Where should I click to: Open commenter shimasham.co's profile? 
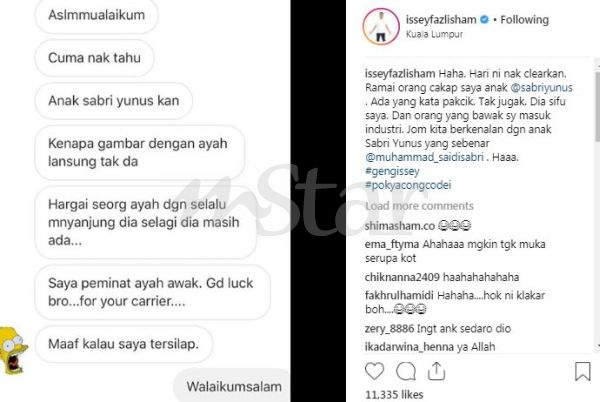400,226
